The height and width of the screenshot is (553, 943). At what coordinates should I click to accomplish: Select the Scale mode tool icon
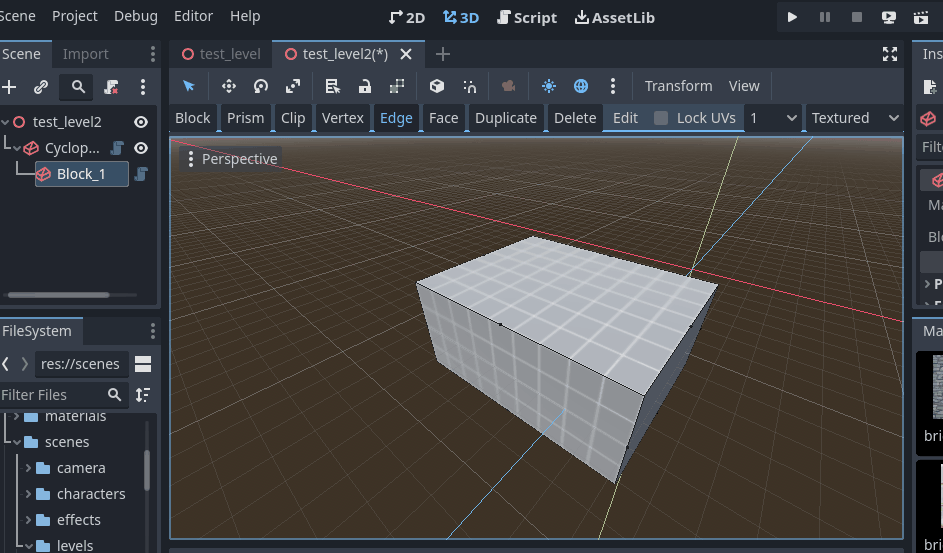point(293,87)
